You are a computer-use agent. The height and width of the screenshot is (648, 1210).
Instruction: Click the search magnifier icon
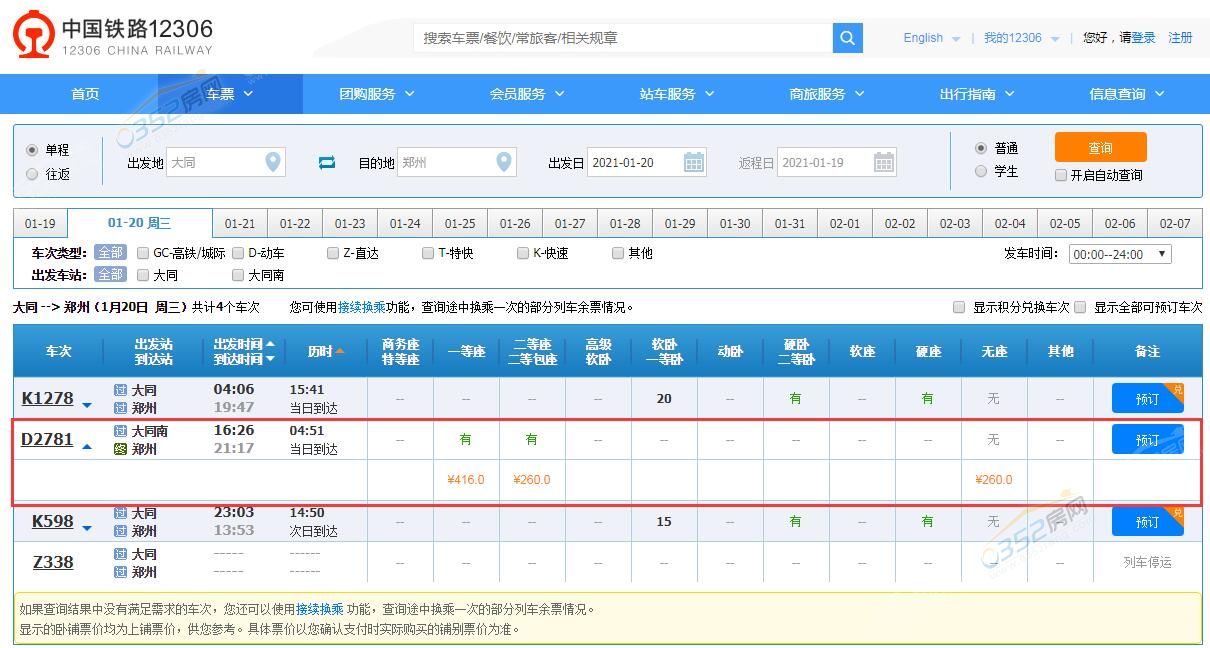point(847,38)
